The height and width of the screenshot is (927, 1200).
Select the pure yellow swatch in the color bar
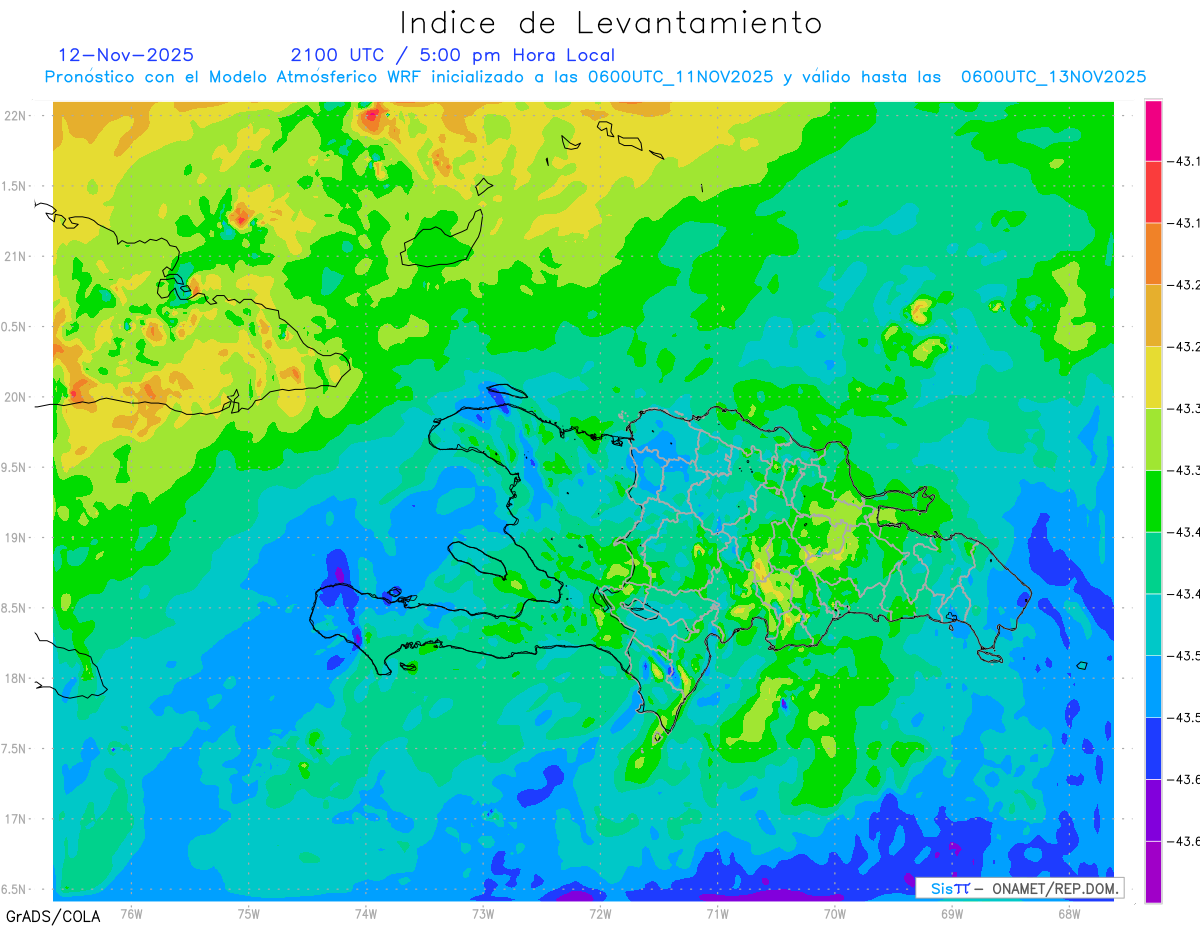tap(1153, 377)
